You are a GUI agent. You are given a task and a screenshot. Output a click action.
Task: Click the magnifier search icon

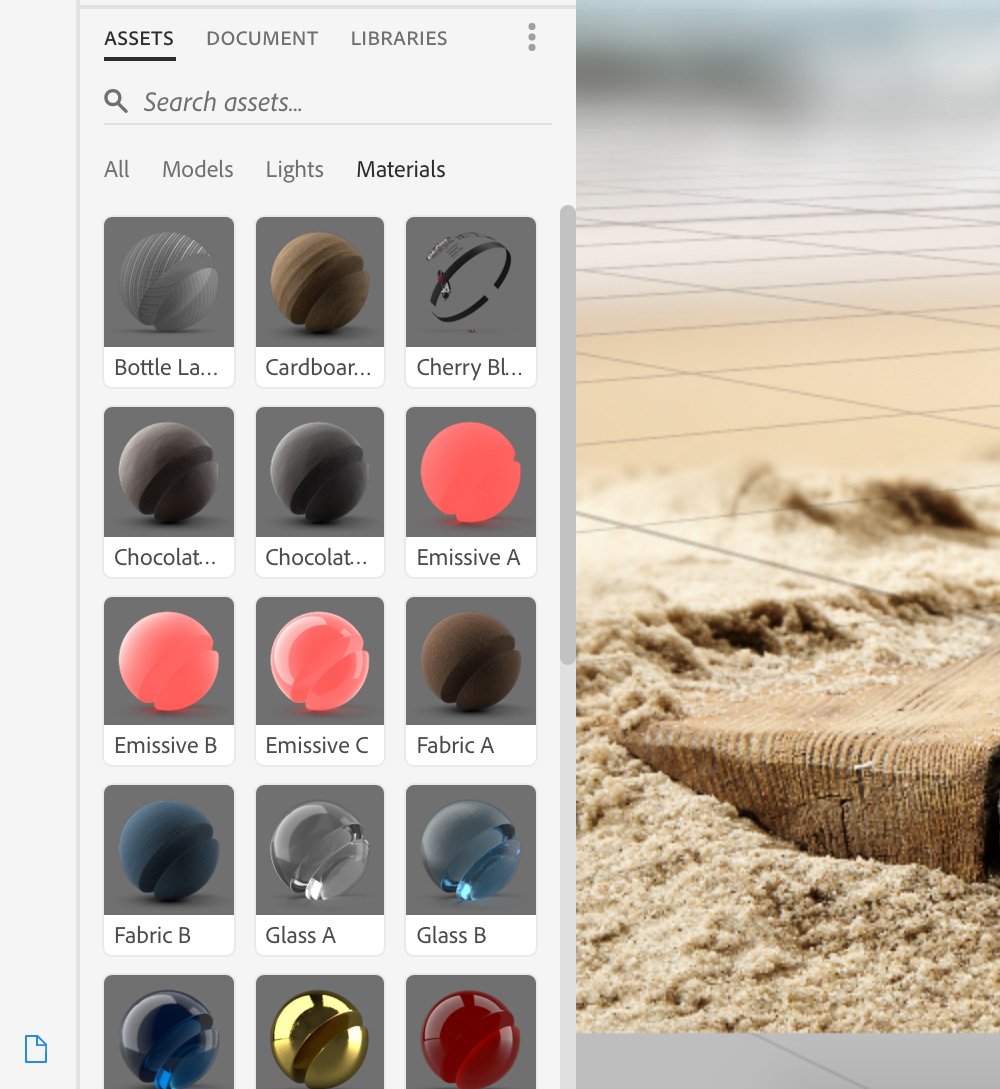116,101
